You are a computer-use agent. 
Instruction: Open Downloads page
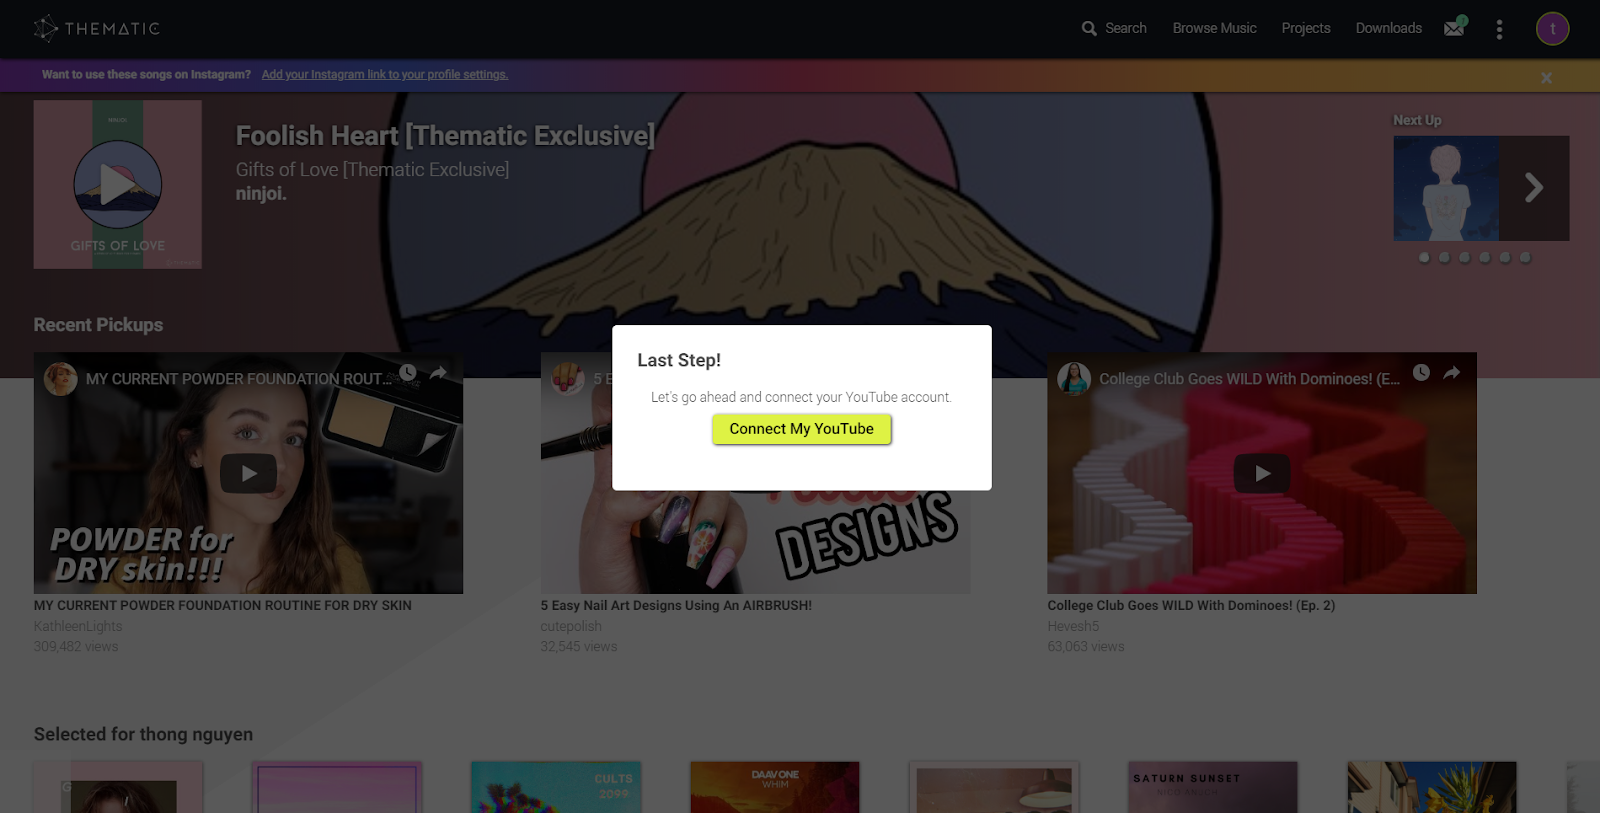click(1388, 28)
